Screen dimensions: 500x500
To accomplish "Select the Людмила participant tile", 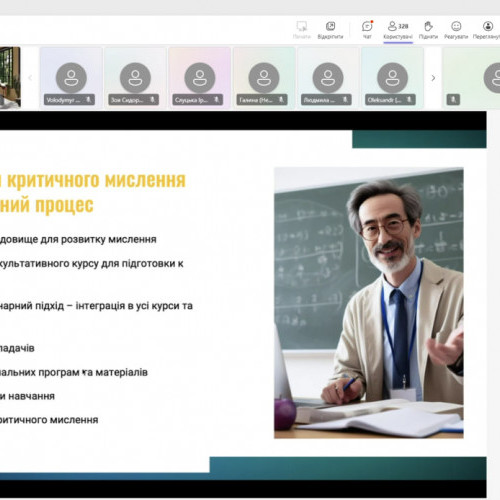I will tap(328, 78).
